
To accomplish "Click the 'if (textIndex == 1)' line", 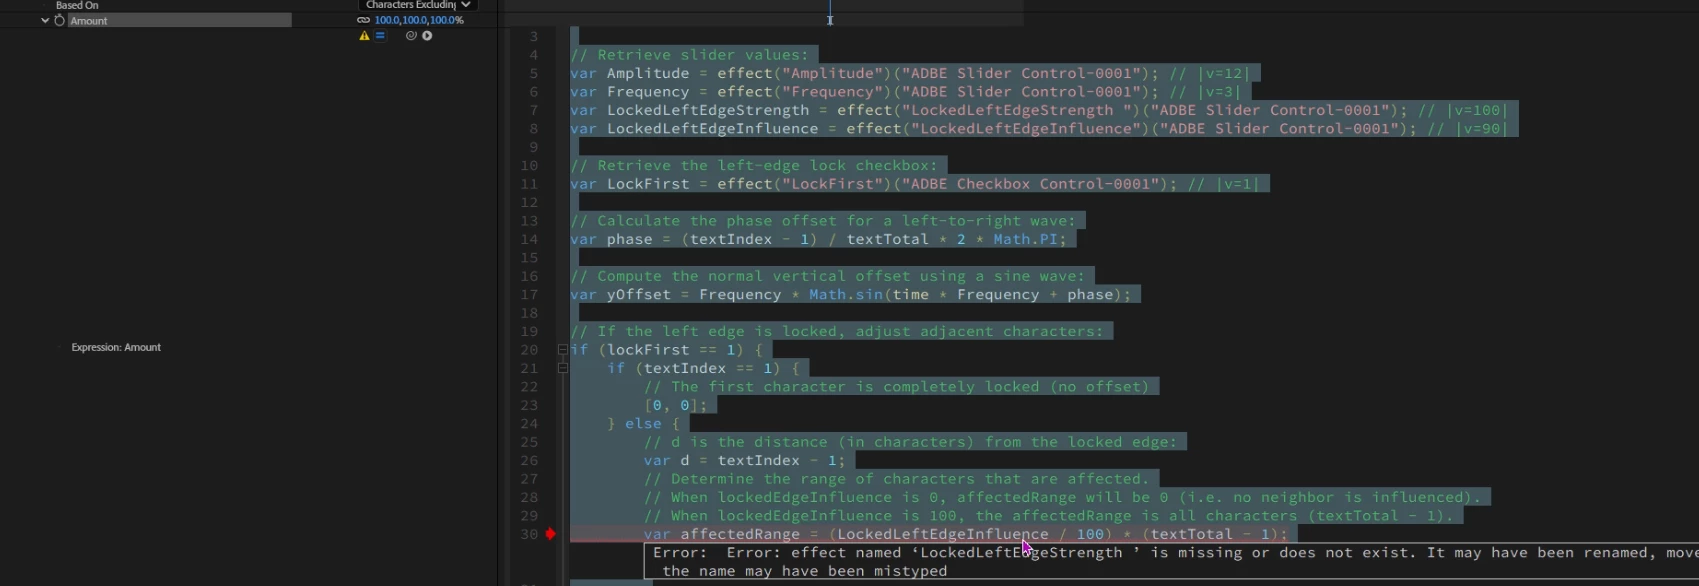I will (703, 368).
